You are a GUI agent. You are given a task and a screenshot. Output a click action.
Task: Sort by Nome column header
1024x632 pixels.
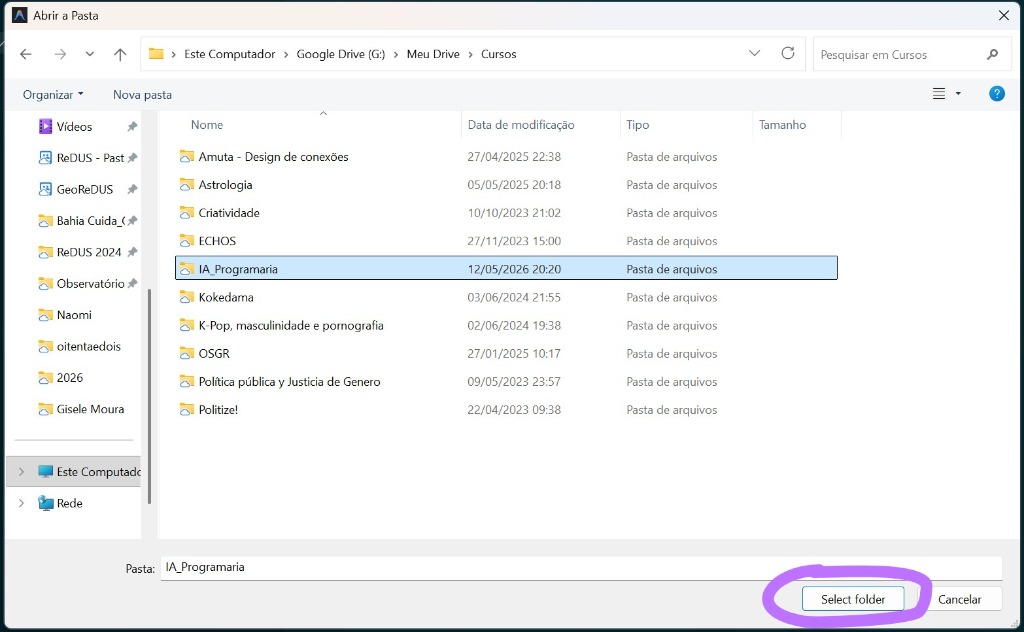coord(206,125)
